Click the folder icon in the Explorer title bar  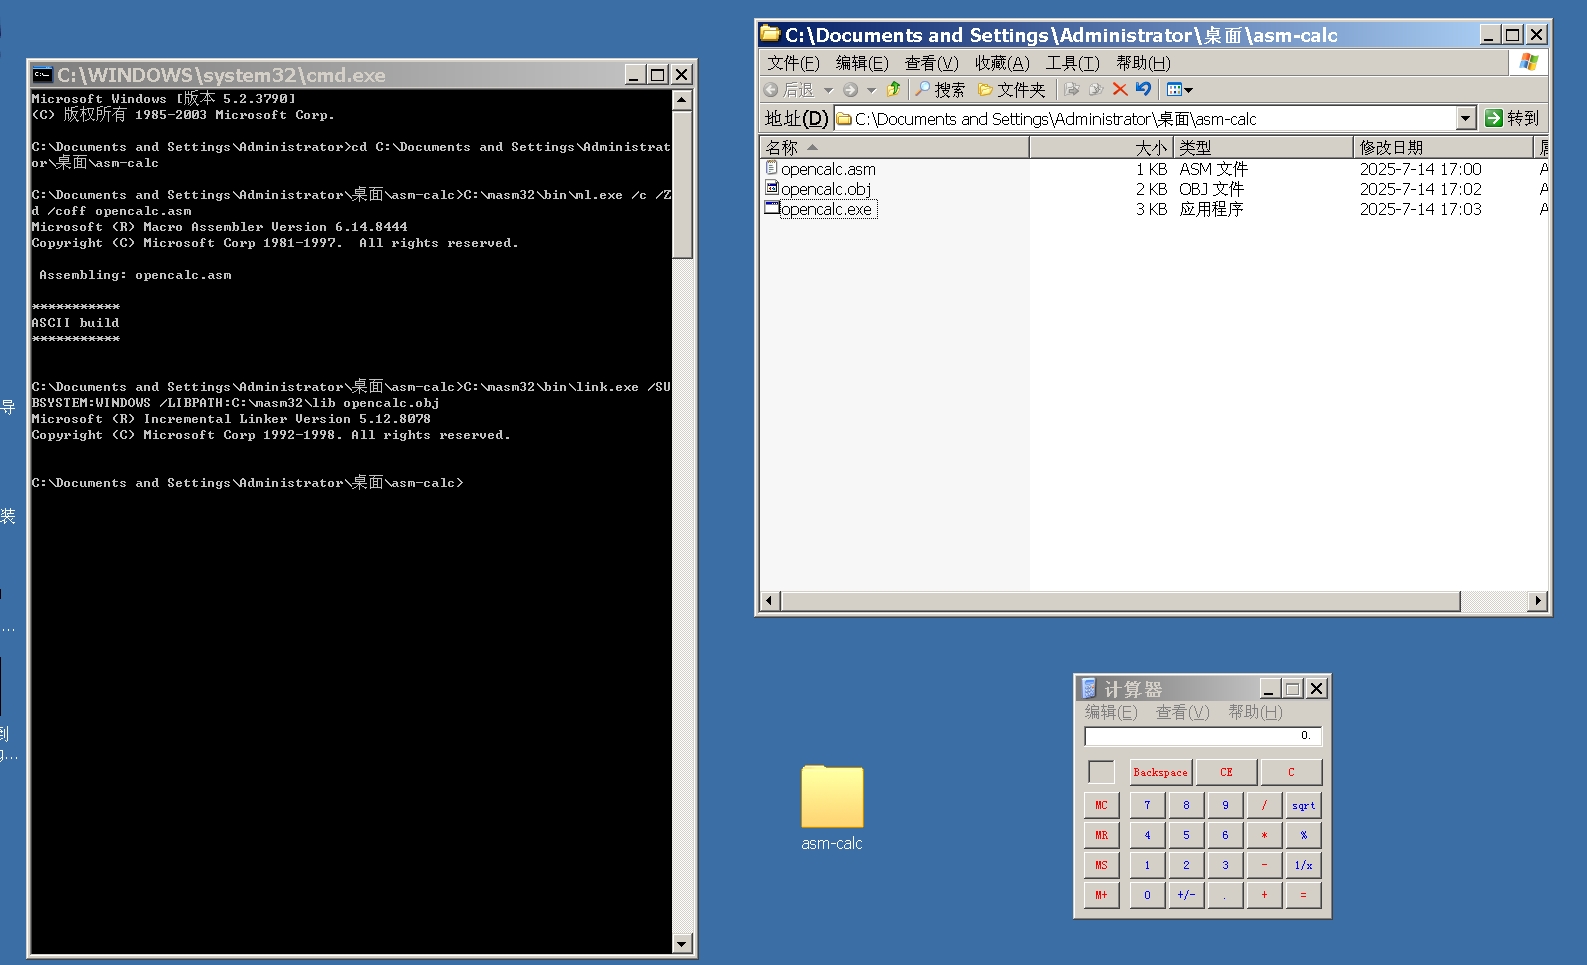[770, 34]
